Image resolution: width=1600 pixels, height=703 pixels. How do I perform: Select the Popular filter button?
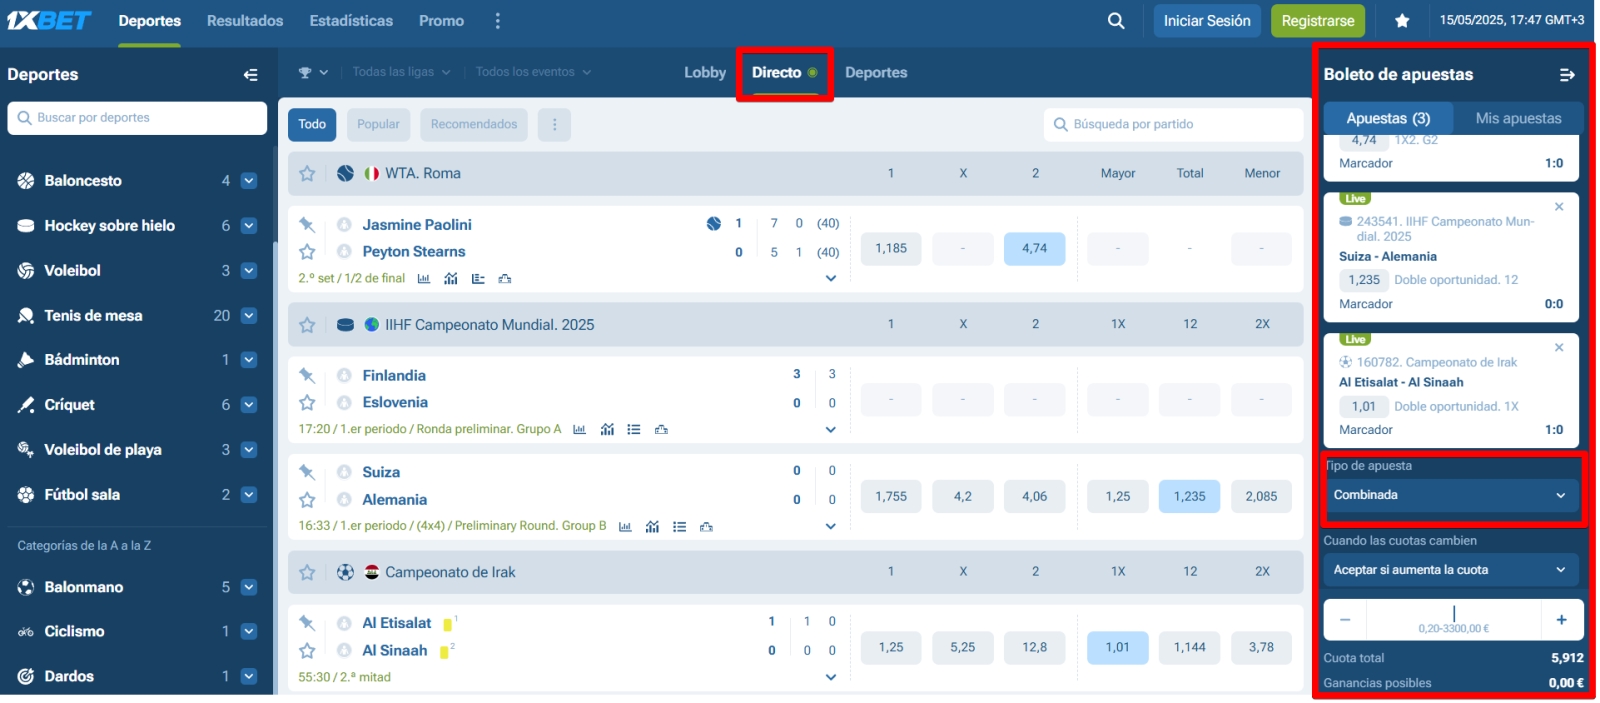tap(378, 125)
